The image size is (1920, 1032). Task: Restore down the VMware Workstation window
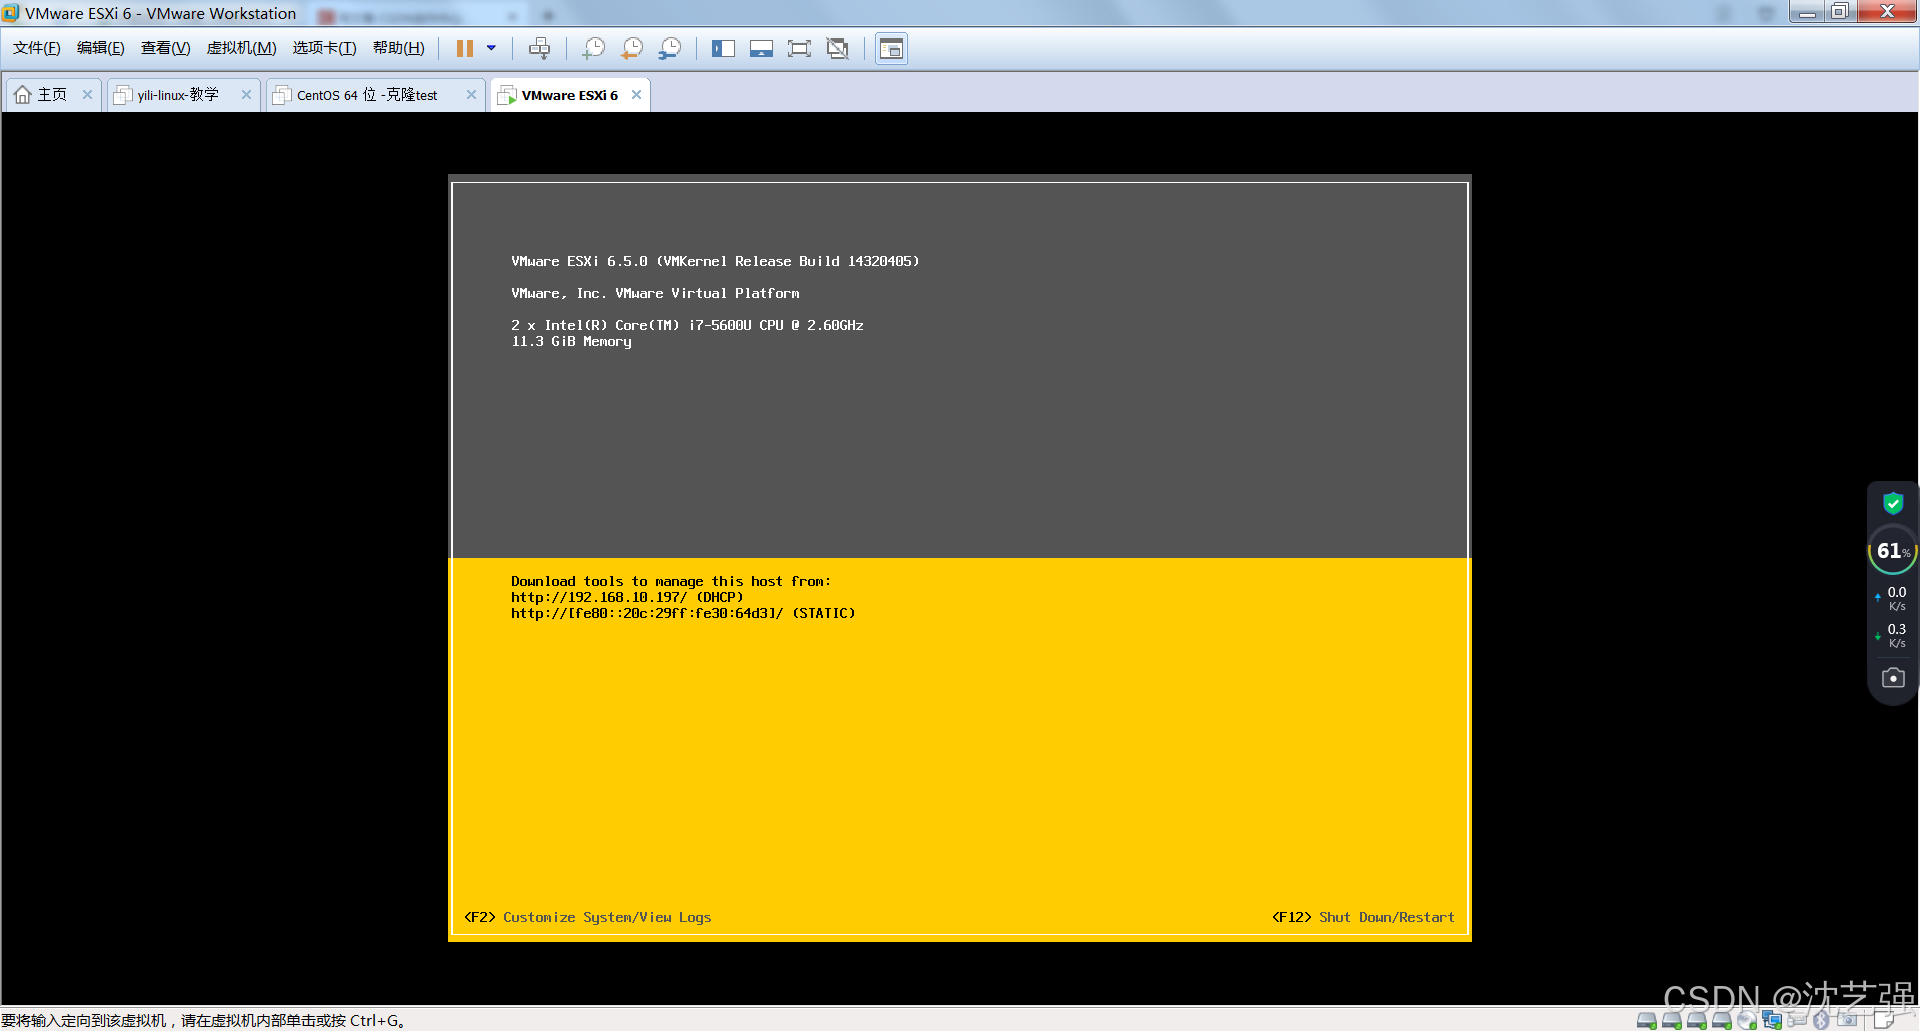click(x=1840, y=12)
